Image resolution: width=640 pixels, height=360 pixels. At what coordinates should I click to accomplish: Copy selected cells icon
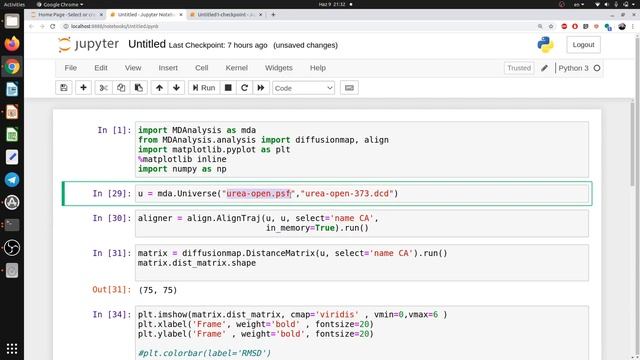[x=121, y=88]
